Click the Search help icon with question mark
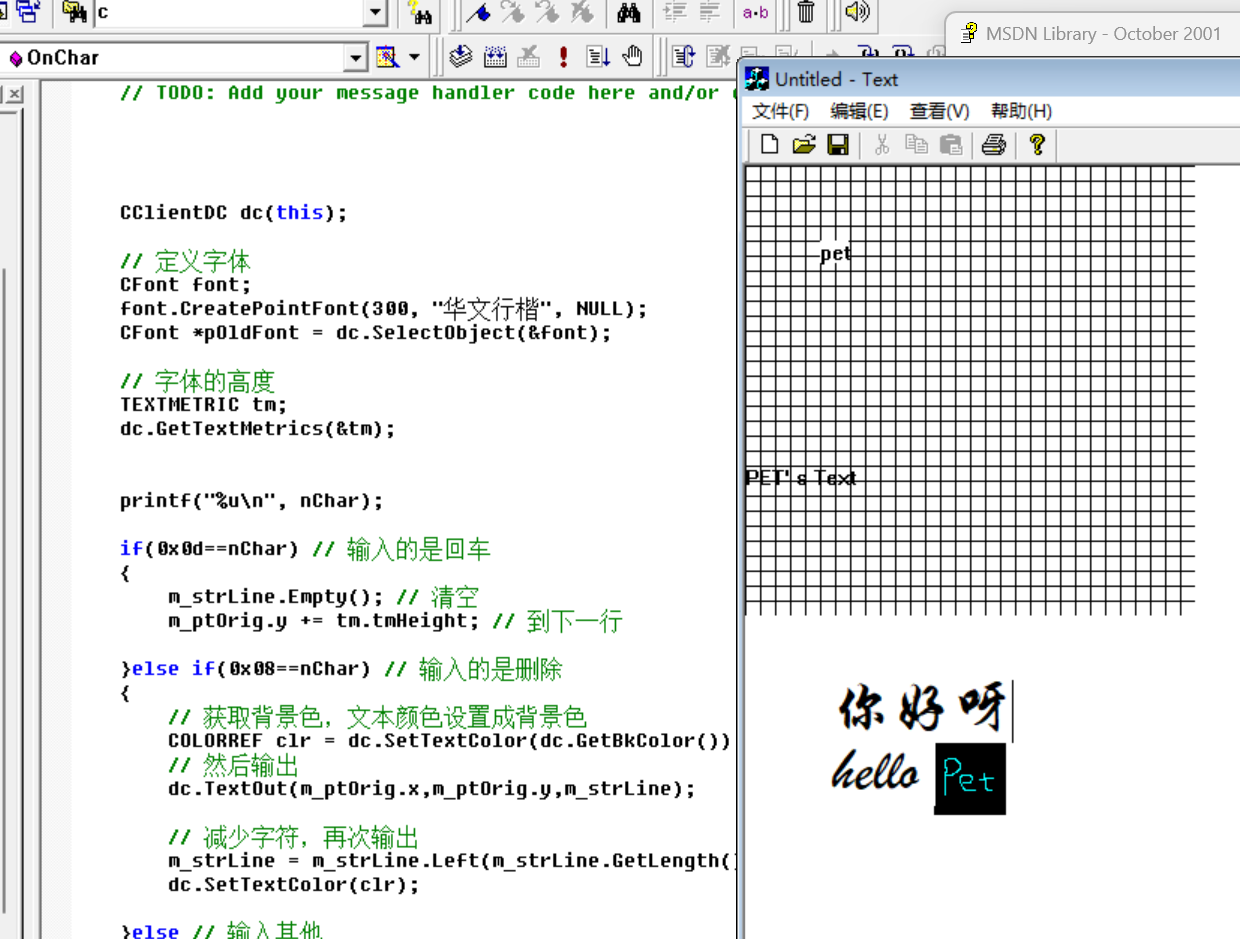This screenshot has height=939, width=1240. pos(420,13)
